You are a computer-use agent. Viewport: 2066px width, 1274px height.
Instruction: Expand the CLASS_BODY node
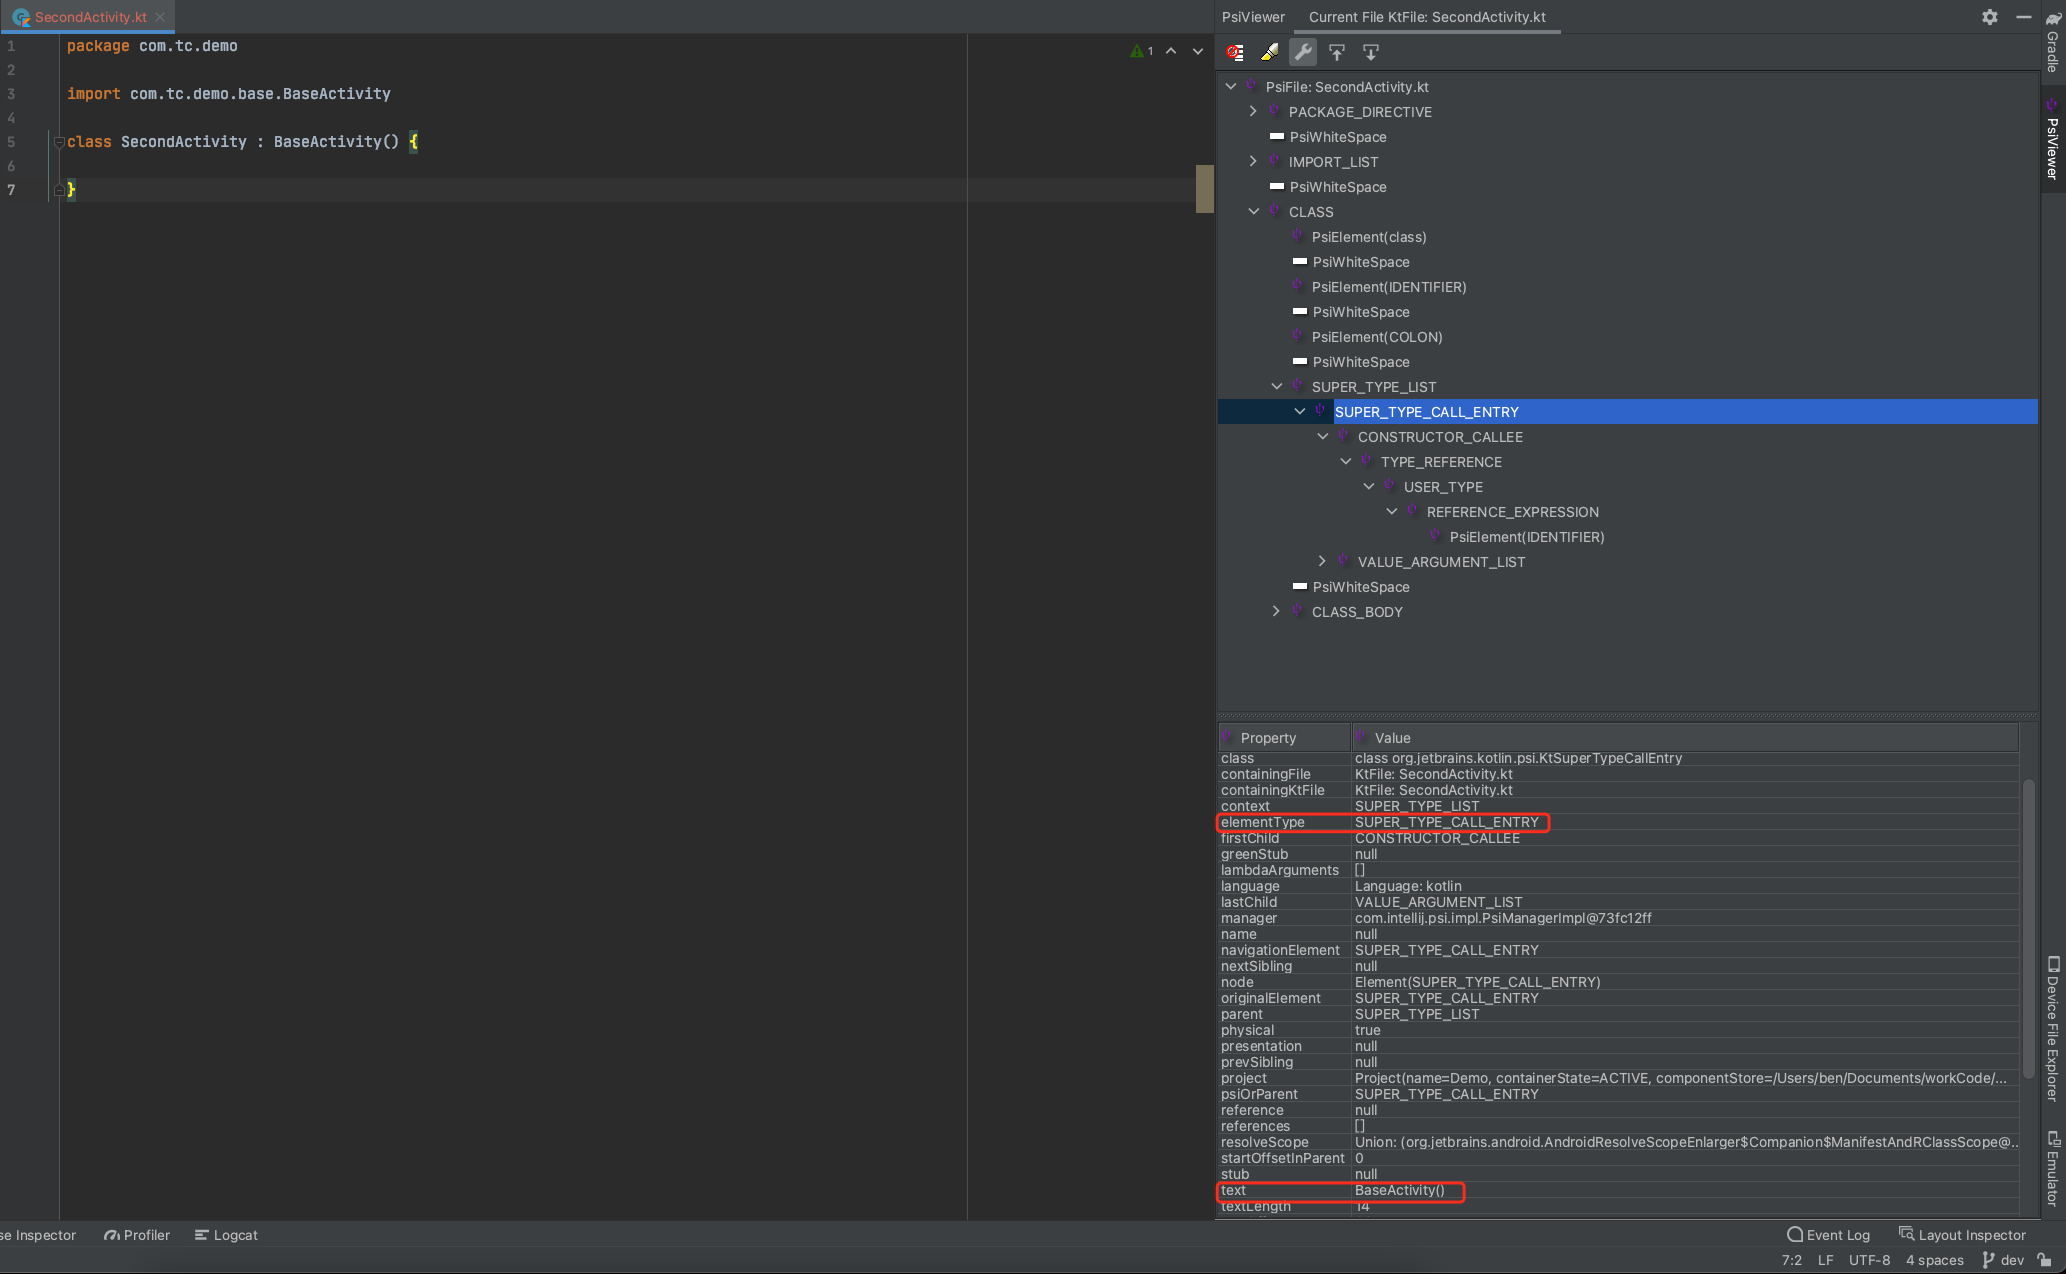tap(1276, 612)
